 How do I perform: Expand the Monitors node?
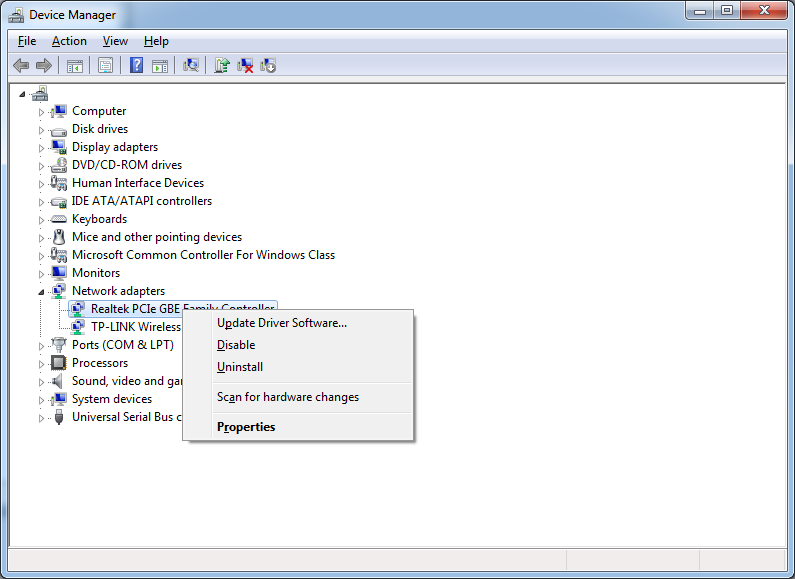(42, 274)
